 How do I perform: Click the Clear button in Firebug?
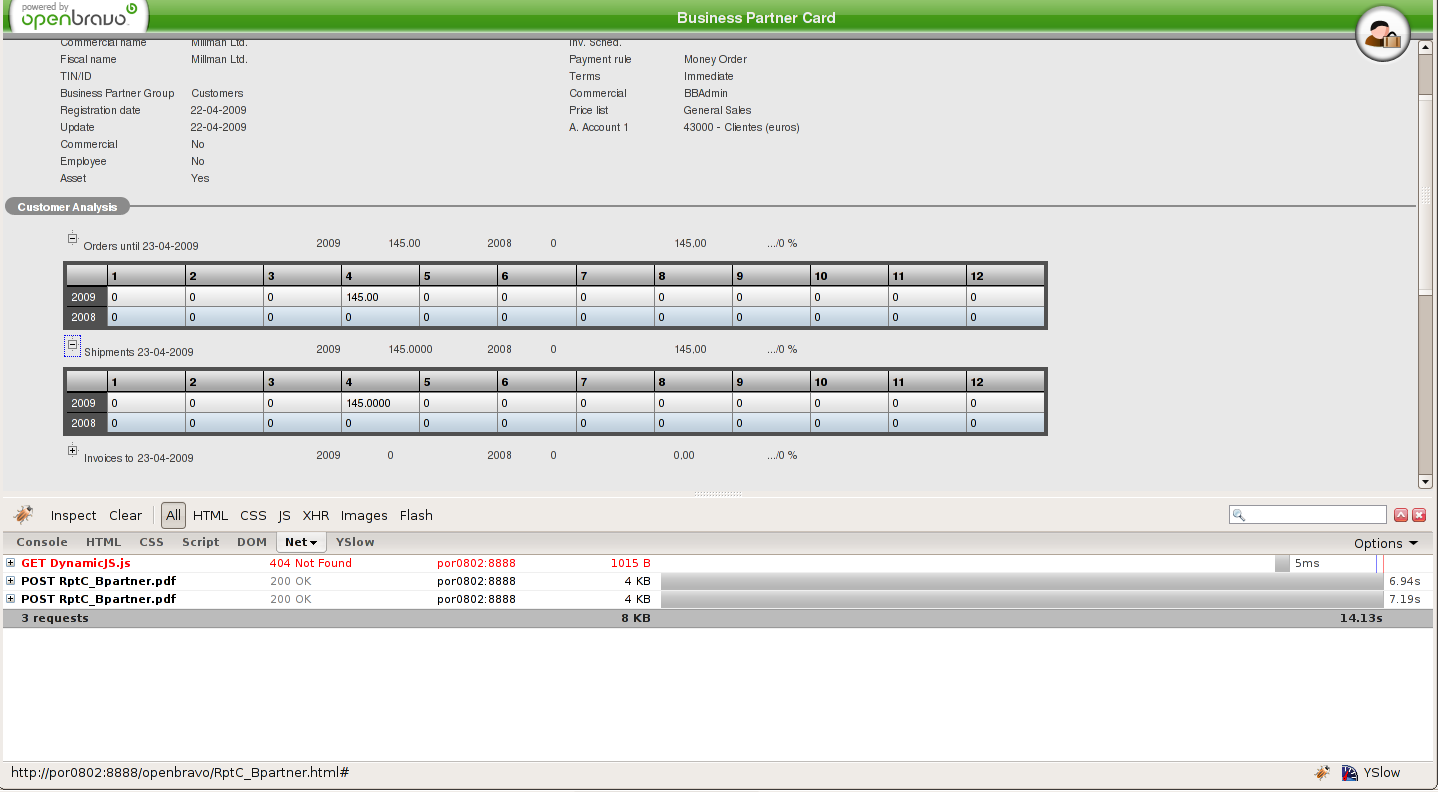pos(126,516)
